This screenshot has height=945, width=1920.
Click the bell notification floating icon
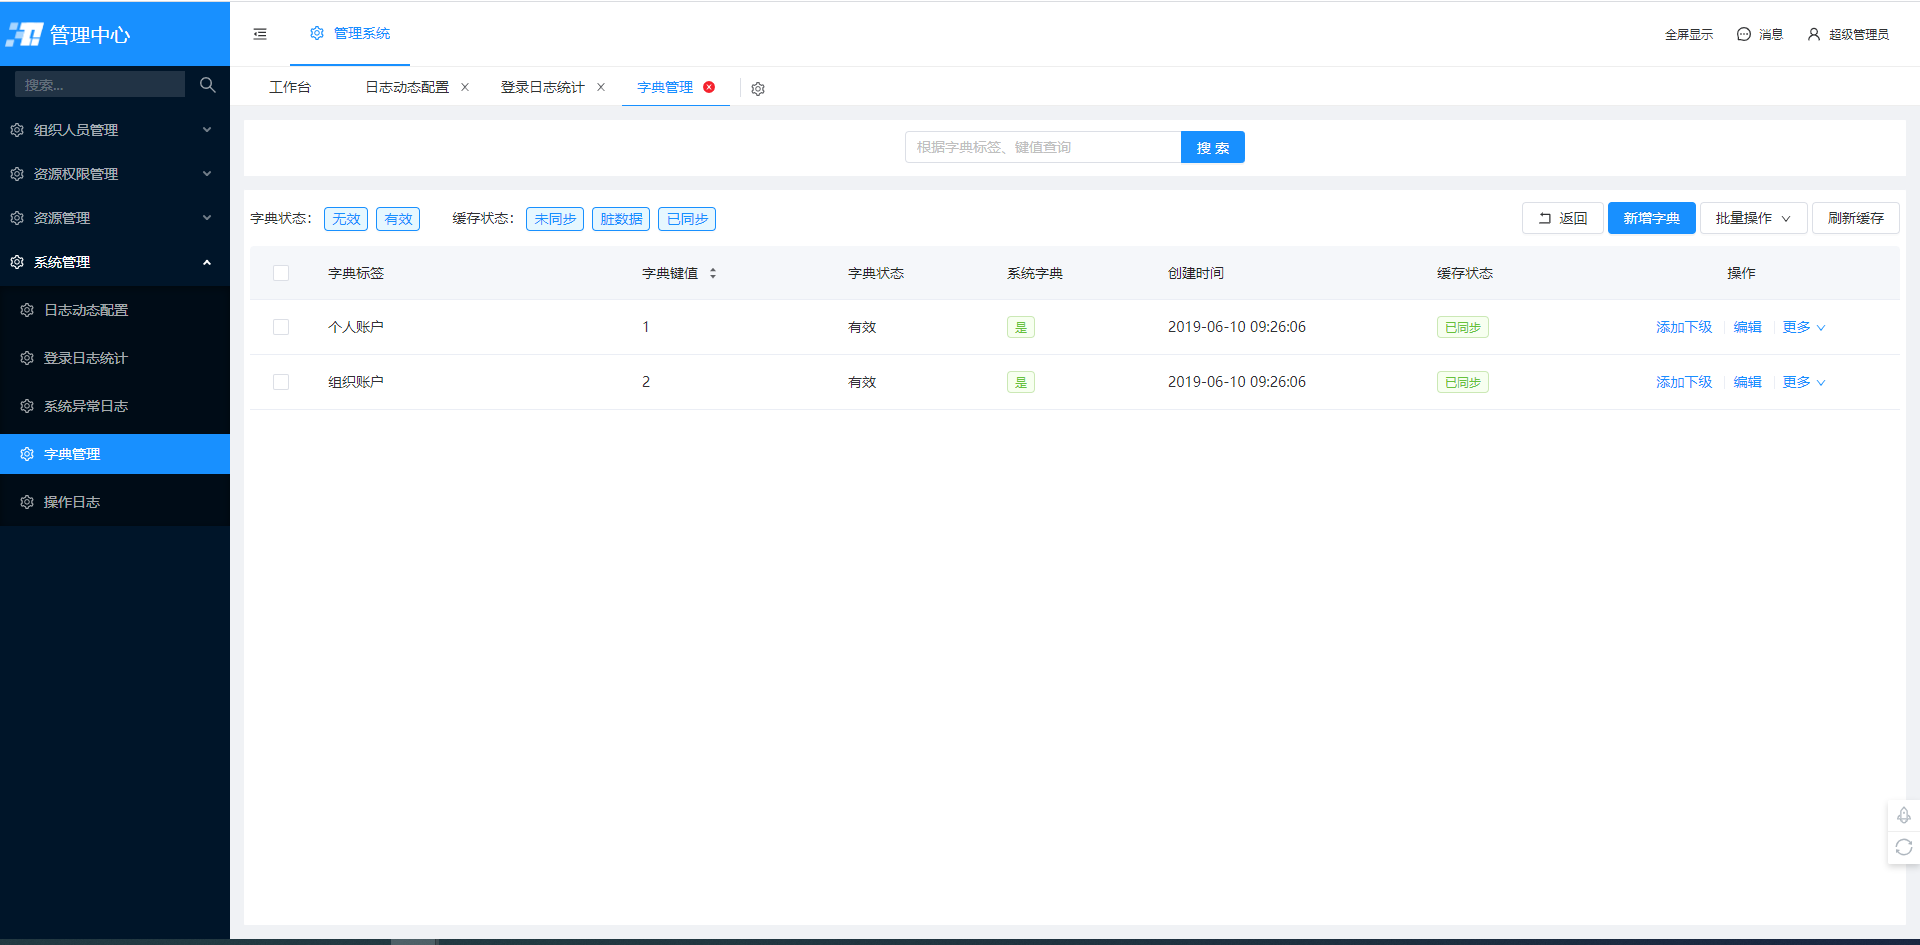[x=1904, y=815]
